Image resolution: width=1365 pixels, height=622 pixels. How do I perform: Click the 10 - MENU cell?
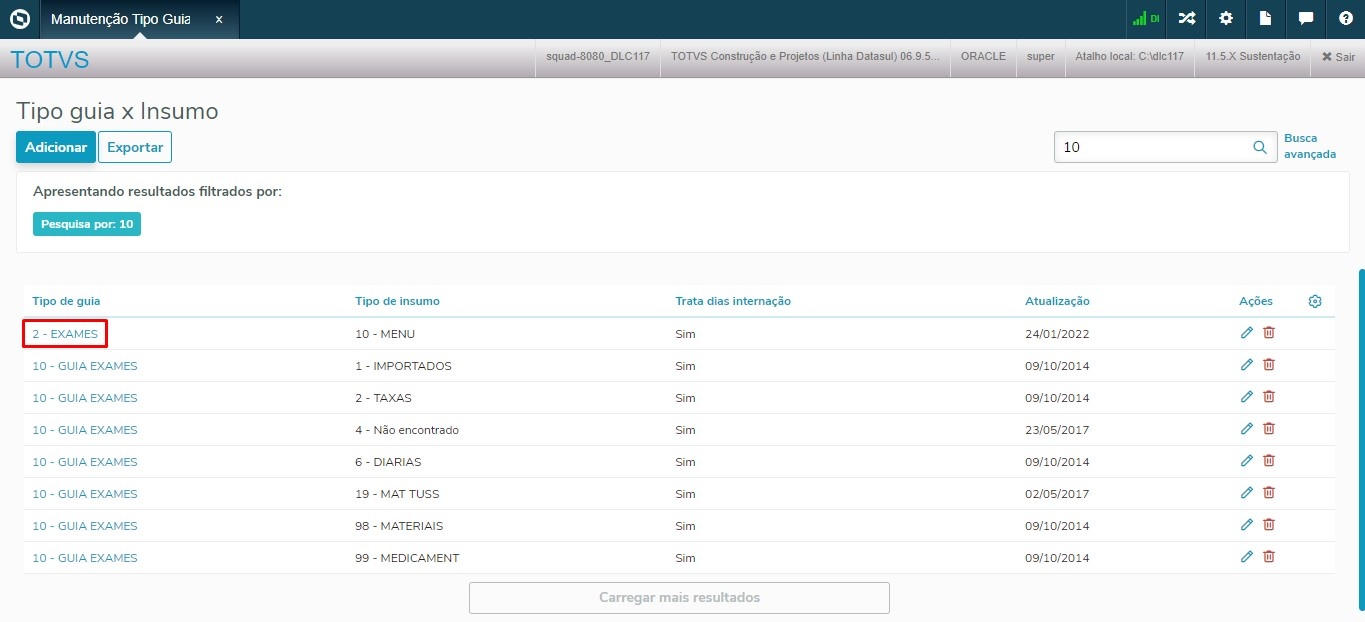[385, 334]
